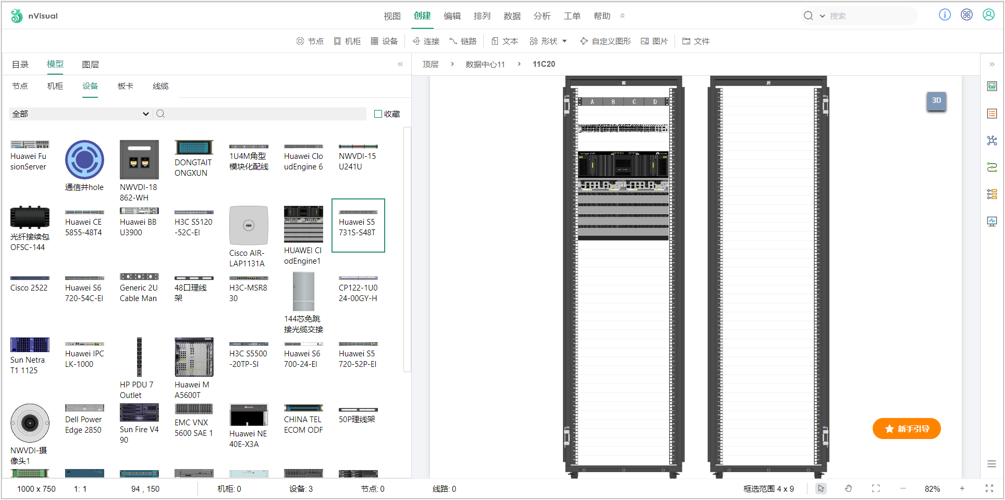Open the 工单 menu

coord(572,16)
